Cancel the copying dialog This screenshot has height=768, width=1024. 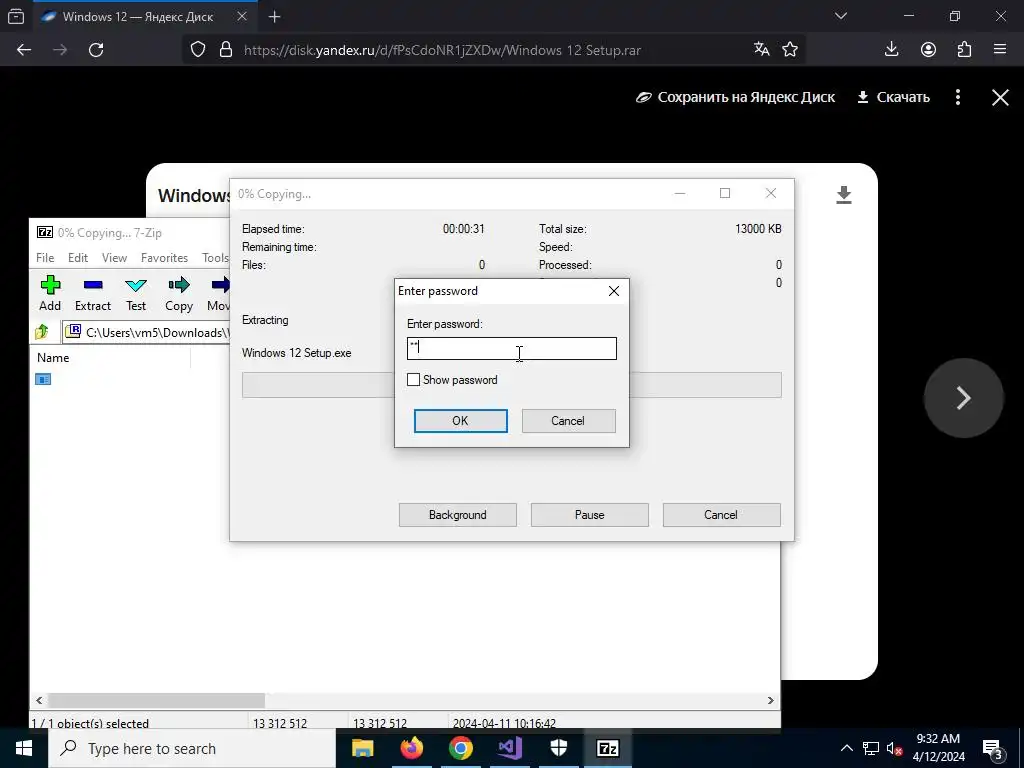coord(721,515)
